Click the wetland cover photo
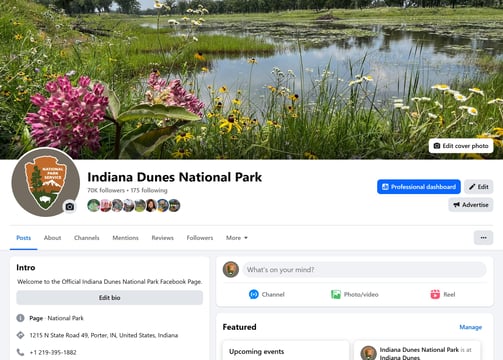503x360 pixels. coord(251,79)
